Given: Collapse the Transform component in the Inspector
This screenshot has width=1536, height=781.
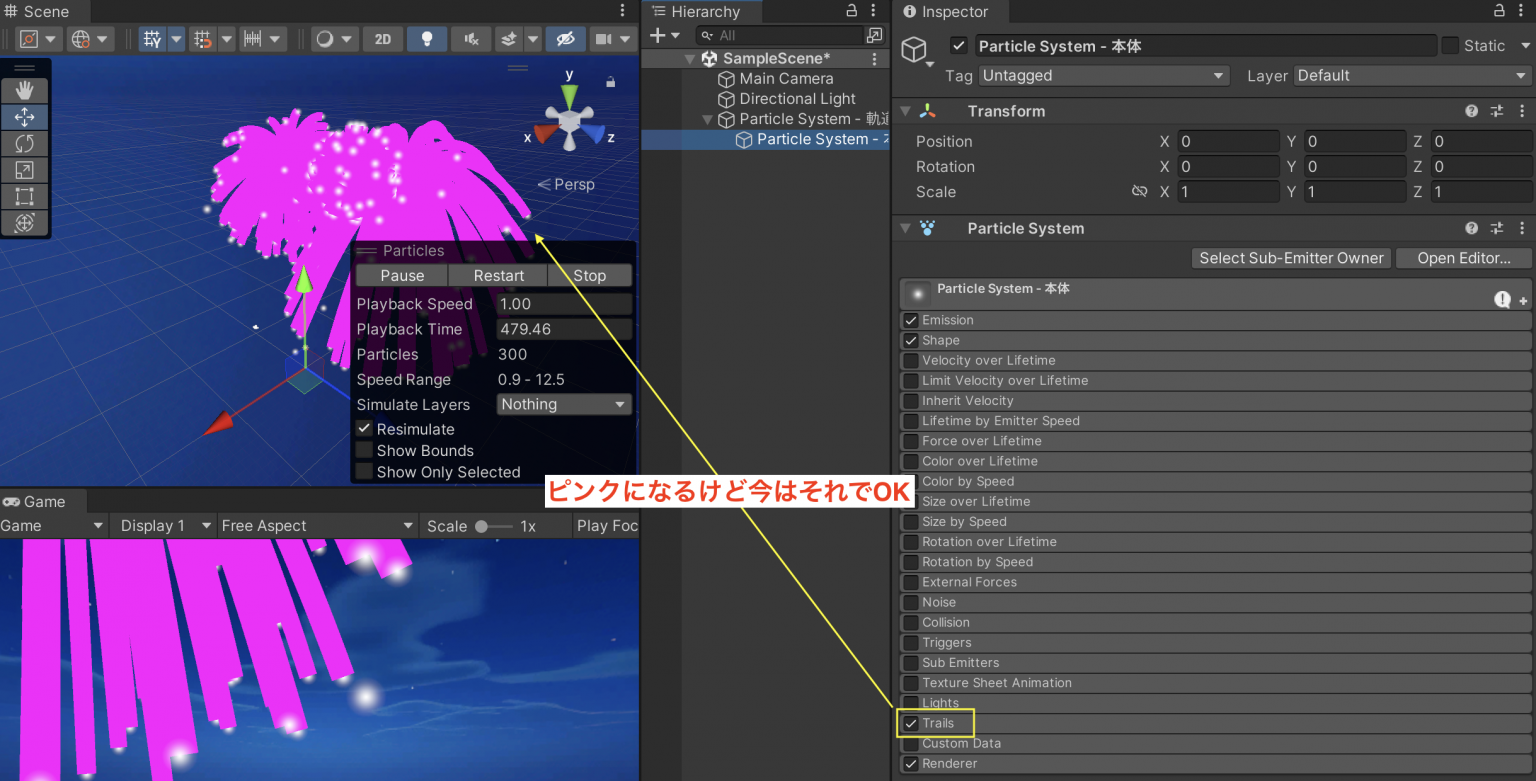Looking at the screenshot, I should pyautogui.click(x=906, y=110).
